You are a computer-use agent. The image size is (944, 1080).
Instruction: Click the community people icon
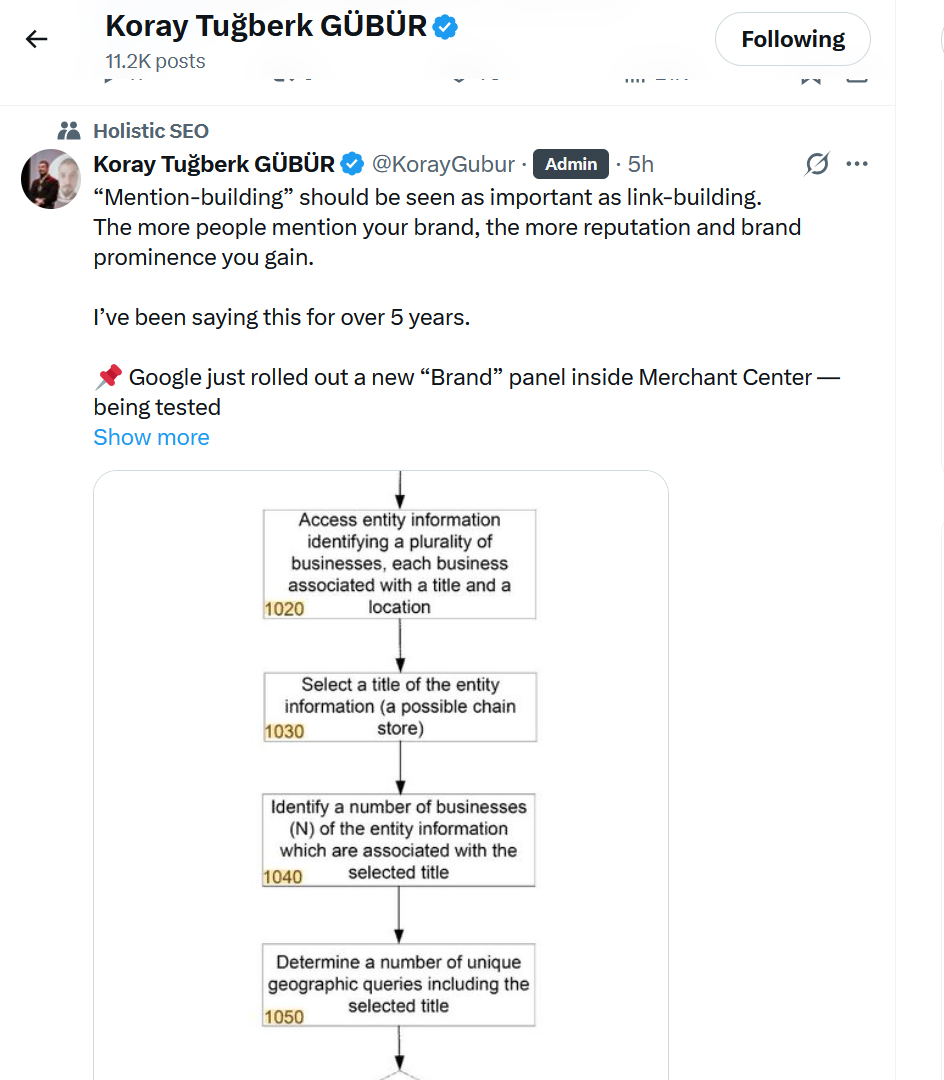(x=69, y=131)
